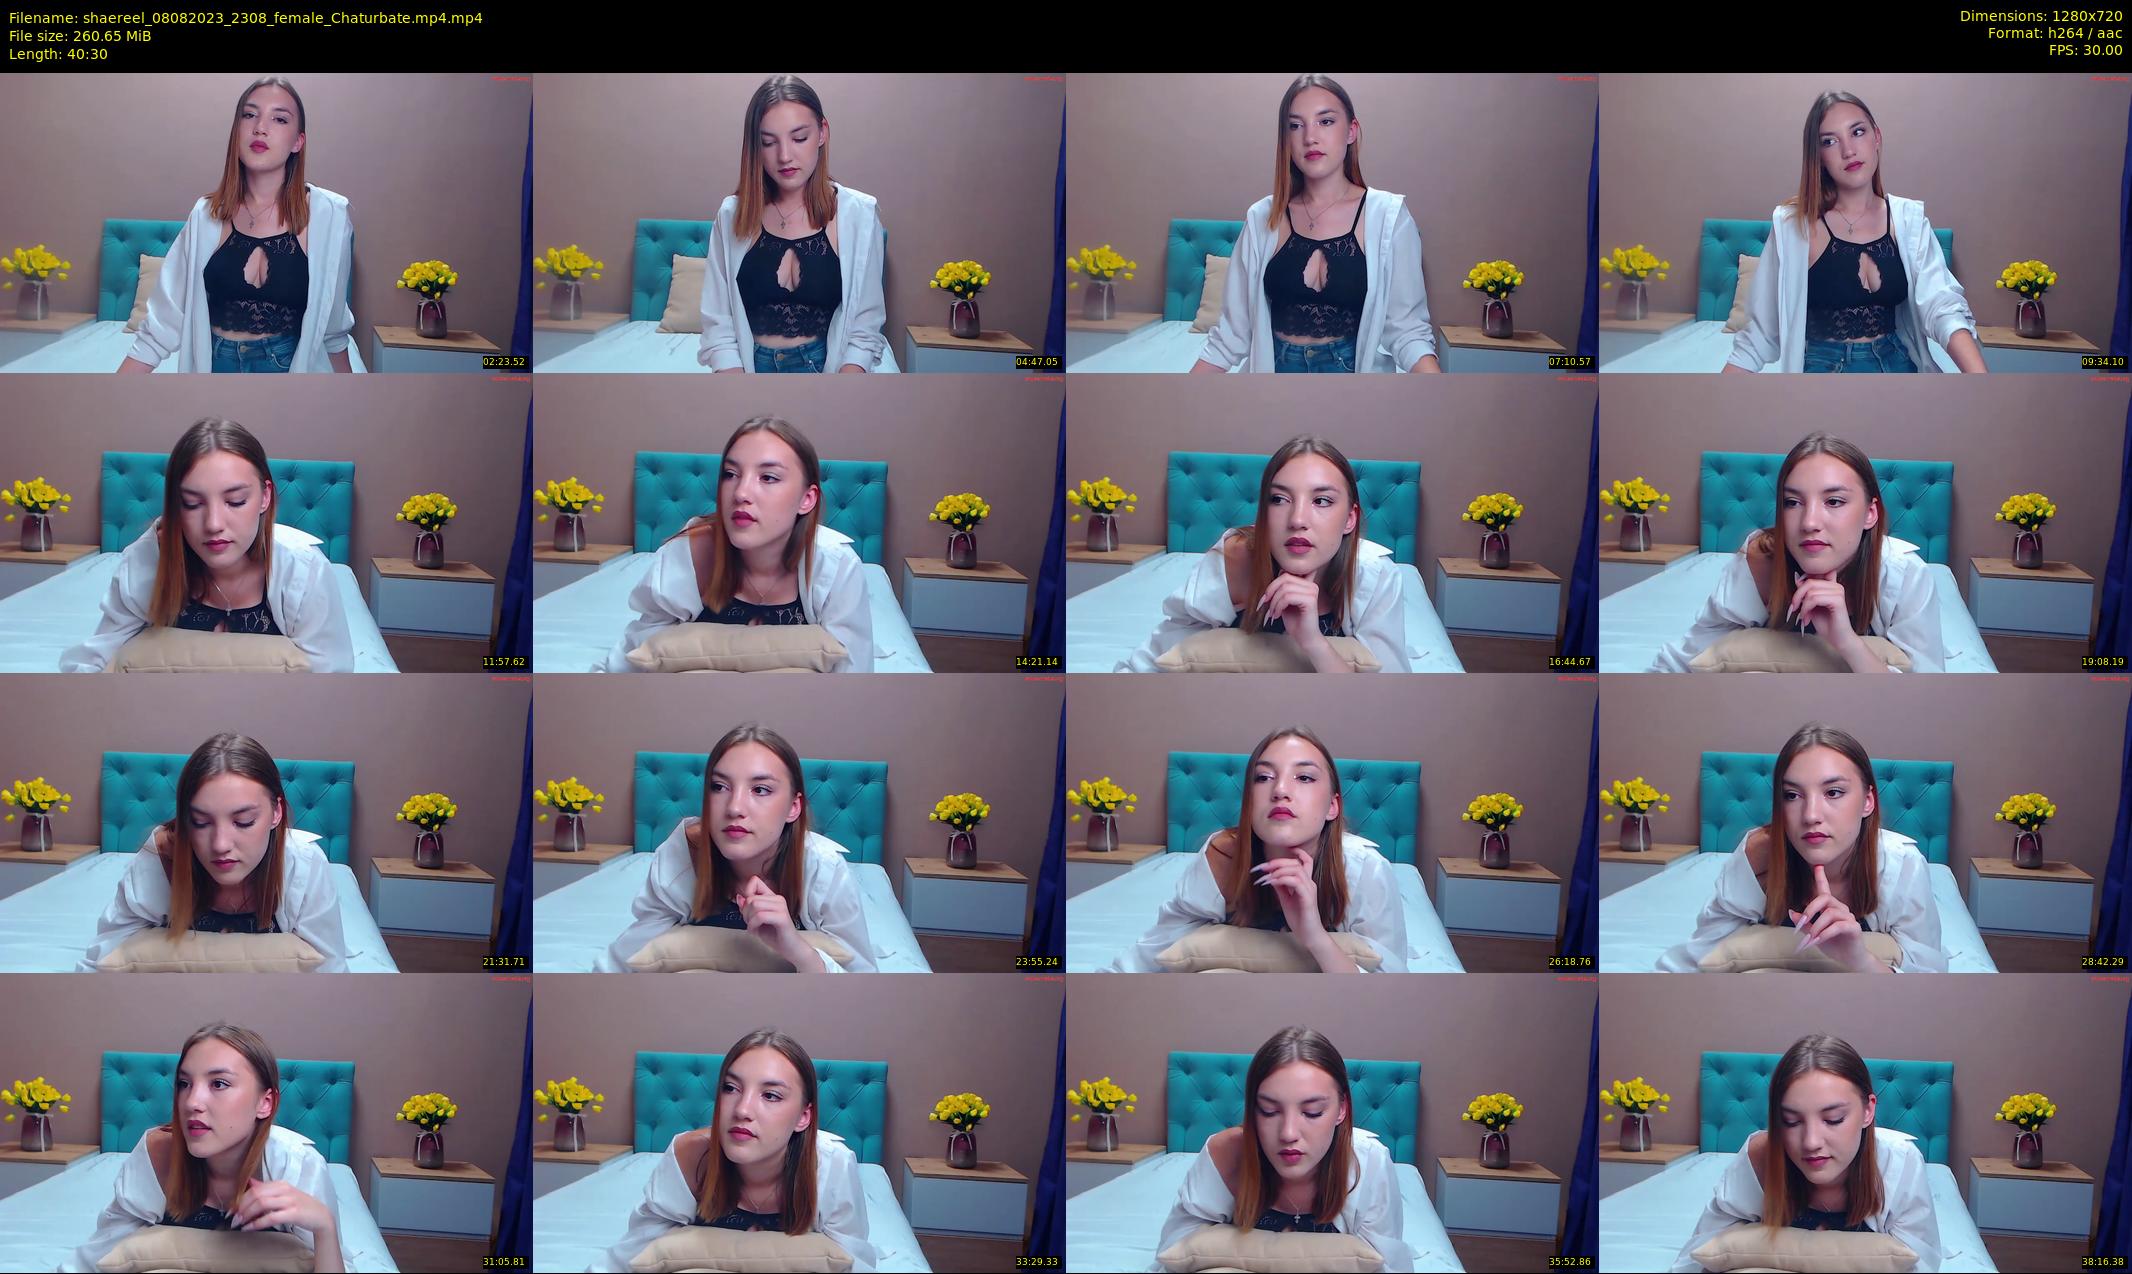Select the frame timestamped 19:08.19
Image resolution: width=2132 pixels, height=1274 pixels.
coord(1865,522)
